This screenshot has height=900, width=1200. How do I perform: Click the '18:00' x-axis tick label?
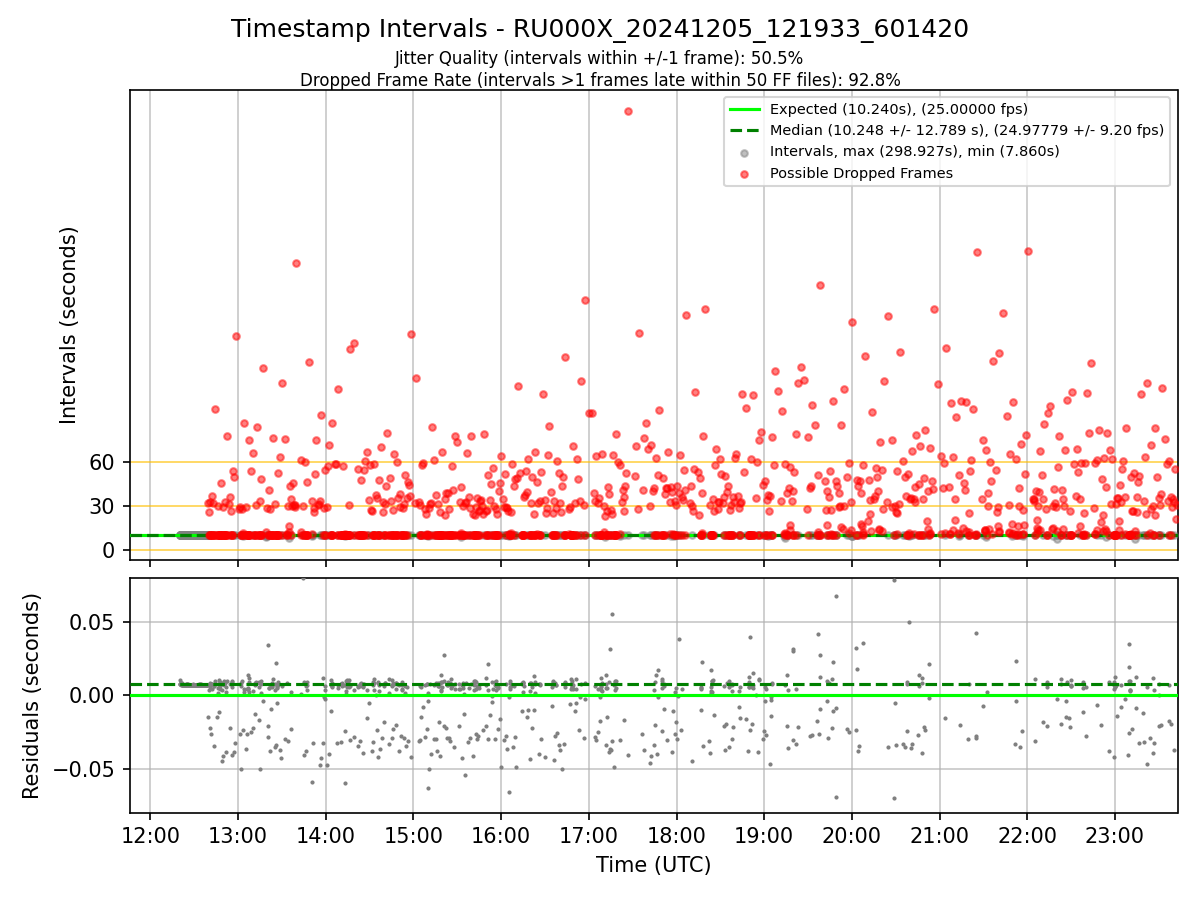[x=676, y=836]
